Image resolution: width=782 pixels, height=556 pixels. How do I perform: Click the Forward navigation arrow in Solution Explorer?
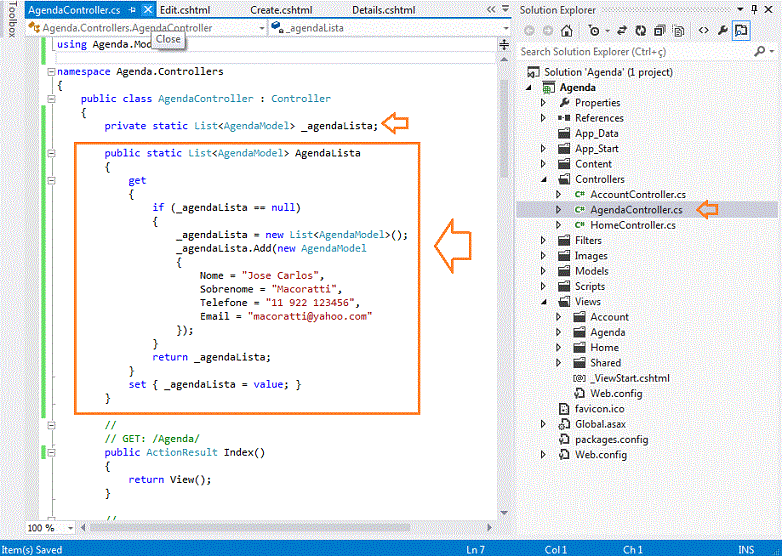[548, 31]
